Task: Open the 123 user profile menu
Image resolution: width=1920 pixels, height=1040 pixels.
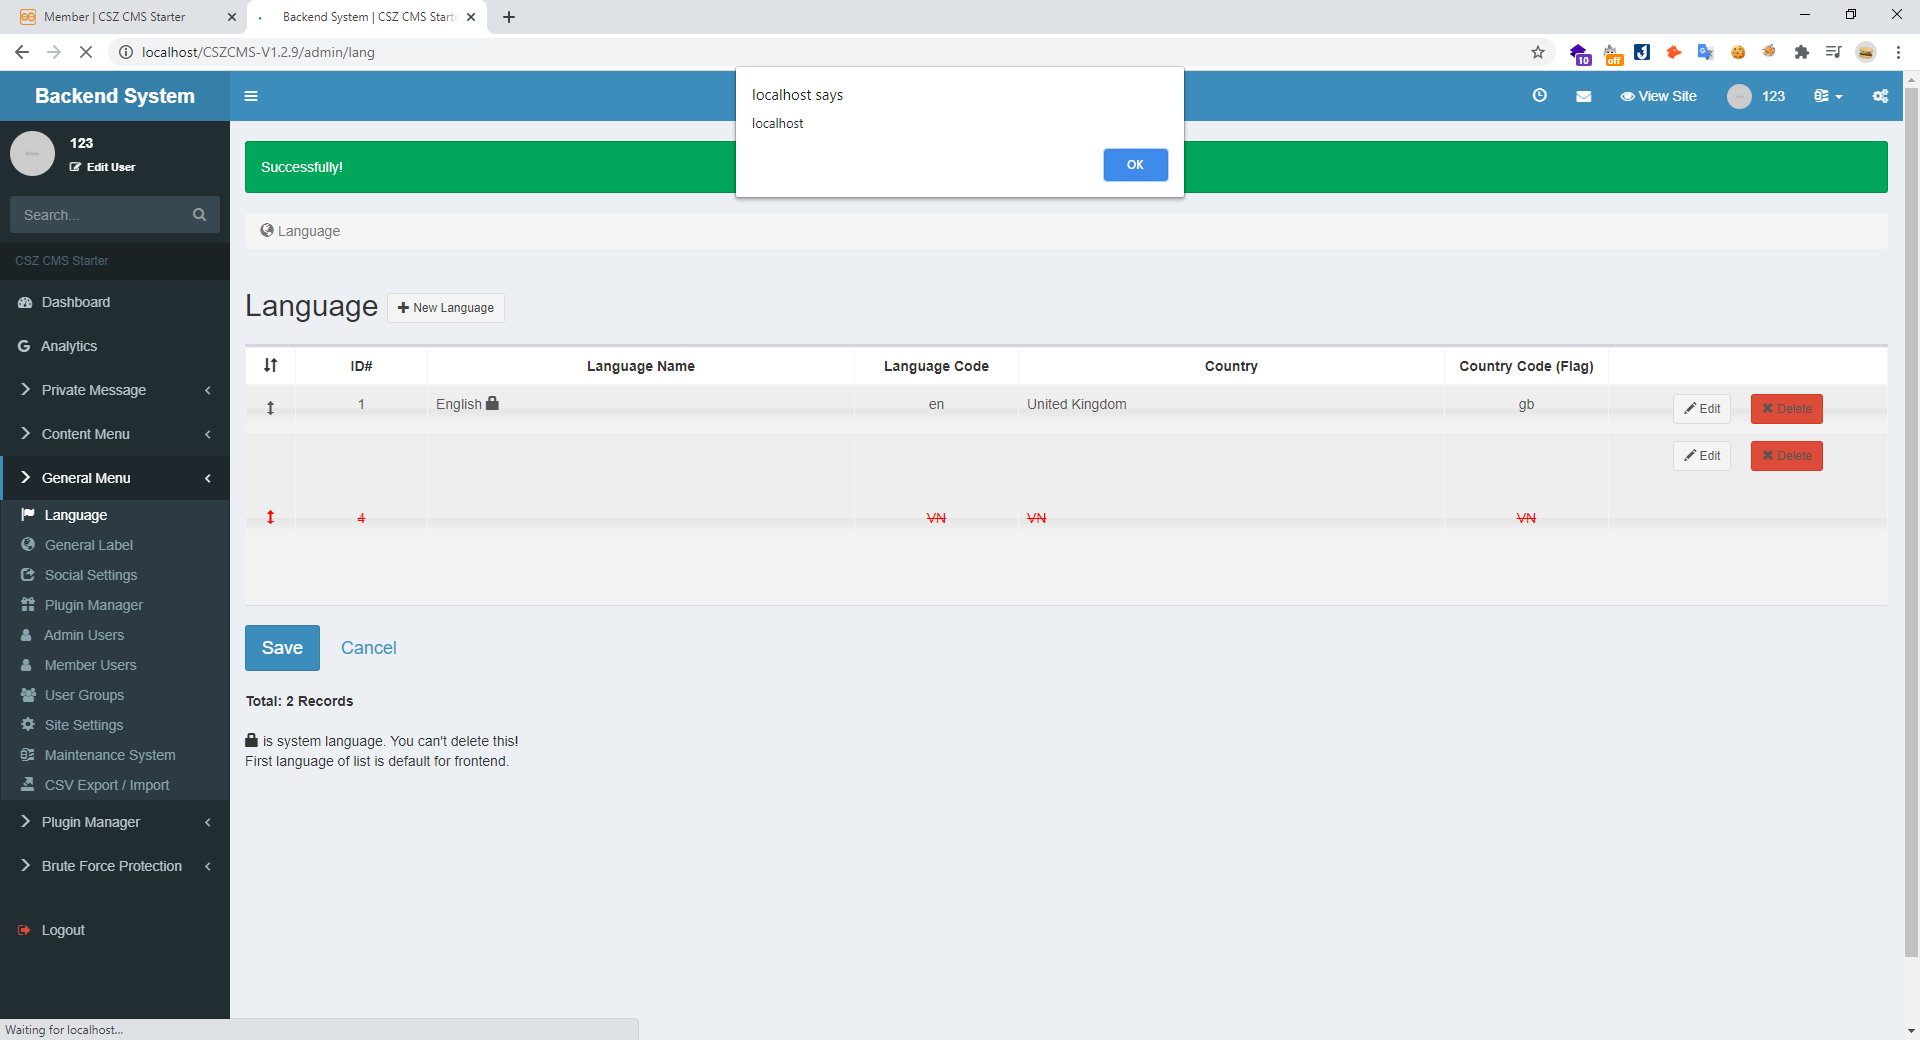Action: [x=1756, y=96]
